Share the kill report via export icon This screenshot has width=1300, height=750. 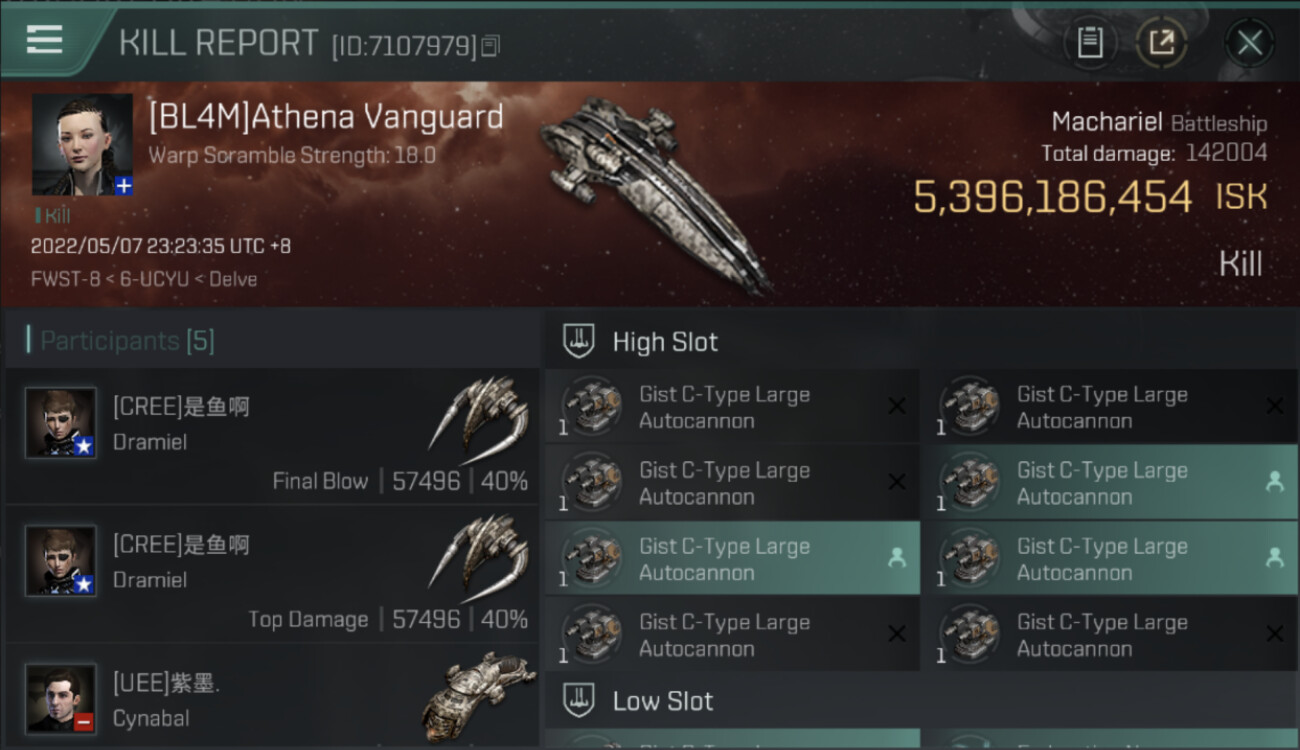pos(1161,43)
